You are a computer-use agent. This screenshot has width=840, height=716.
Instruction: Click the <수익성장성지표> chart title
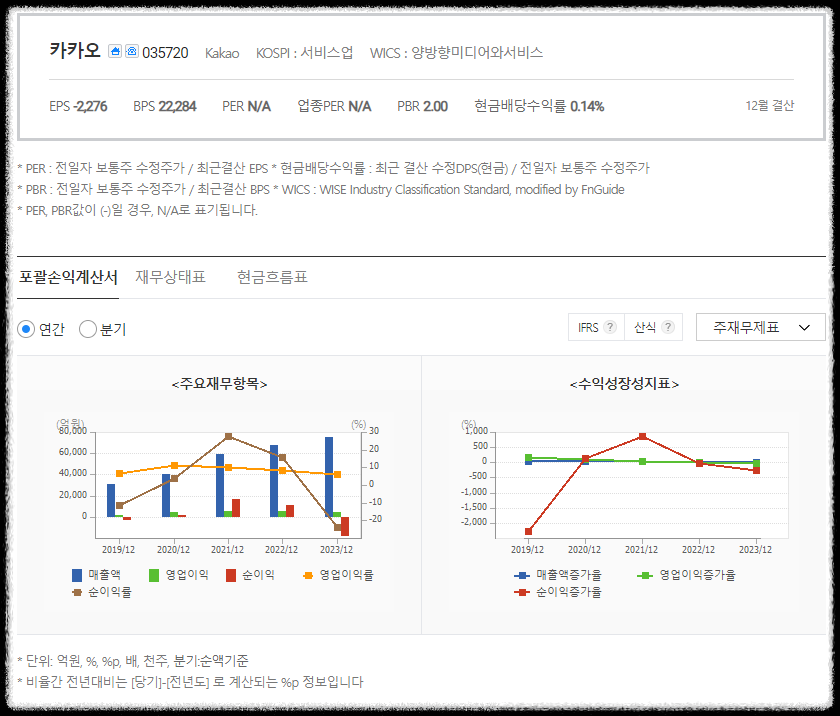(624, 383)
